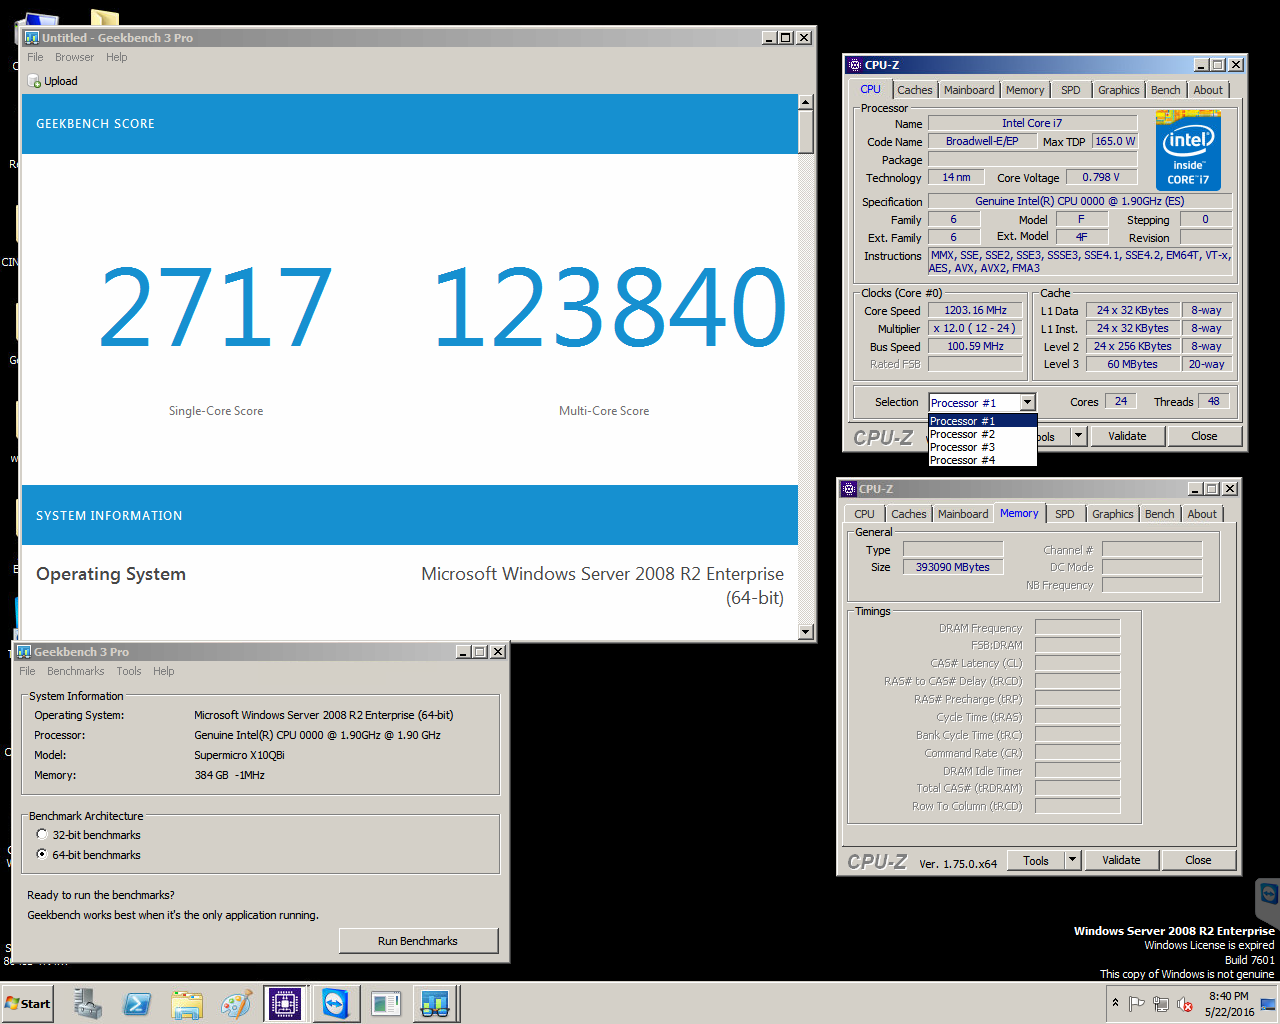Click the Specification field Genuine Intel CPU 0000

click(x=1080, y=201)
